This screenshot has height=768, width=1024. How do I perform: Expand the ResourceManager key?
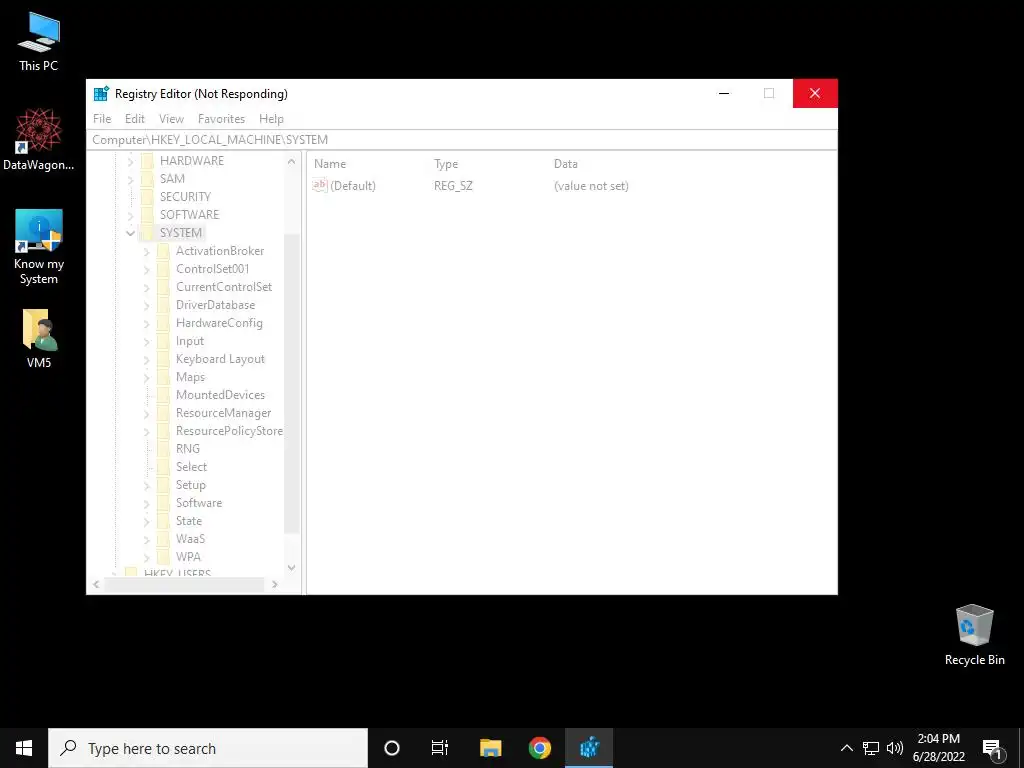pos(146,413)
